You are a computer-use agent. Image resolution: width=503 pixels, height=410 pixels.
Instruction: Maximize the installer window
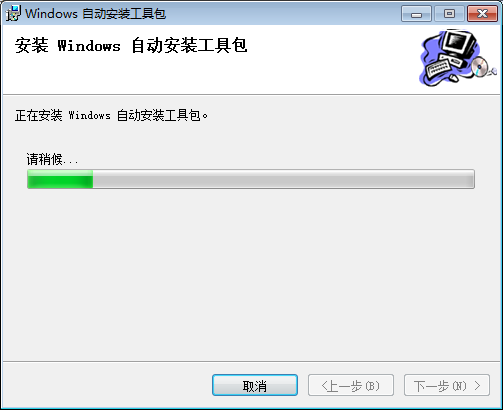[x=449, y=14]
